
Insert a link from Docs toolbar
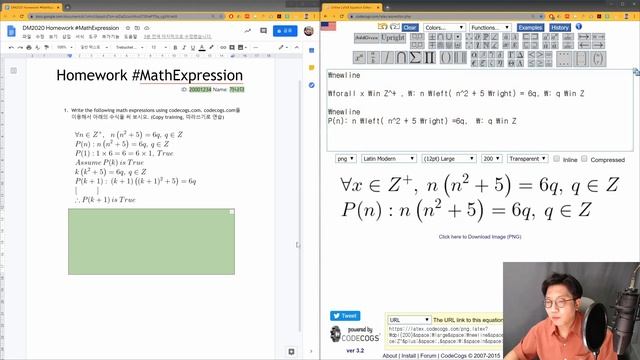[x=223, y=47]
